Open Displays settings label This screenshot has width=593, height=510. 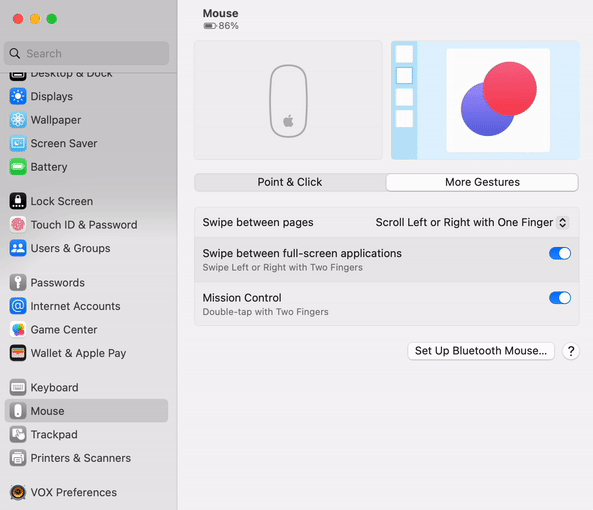(52, 96)
